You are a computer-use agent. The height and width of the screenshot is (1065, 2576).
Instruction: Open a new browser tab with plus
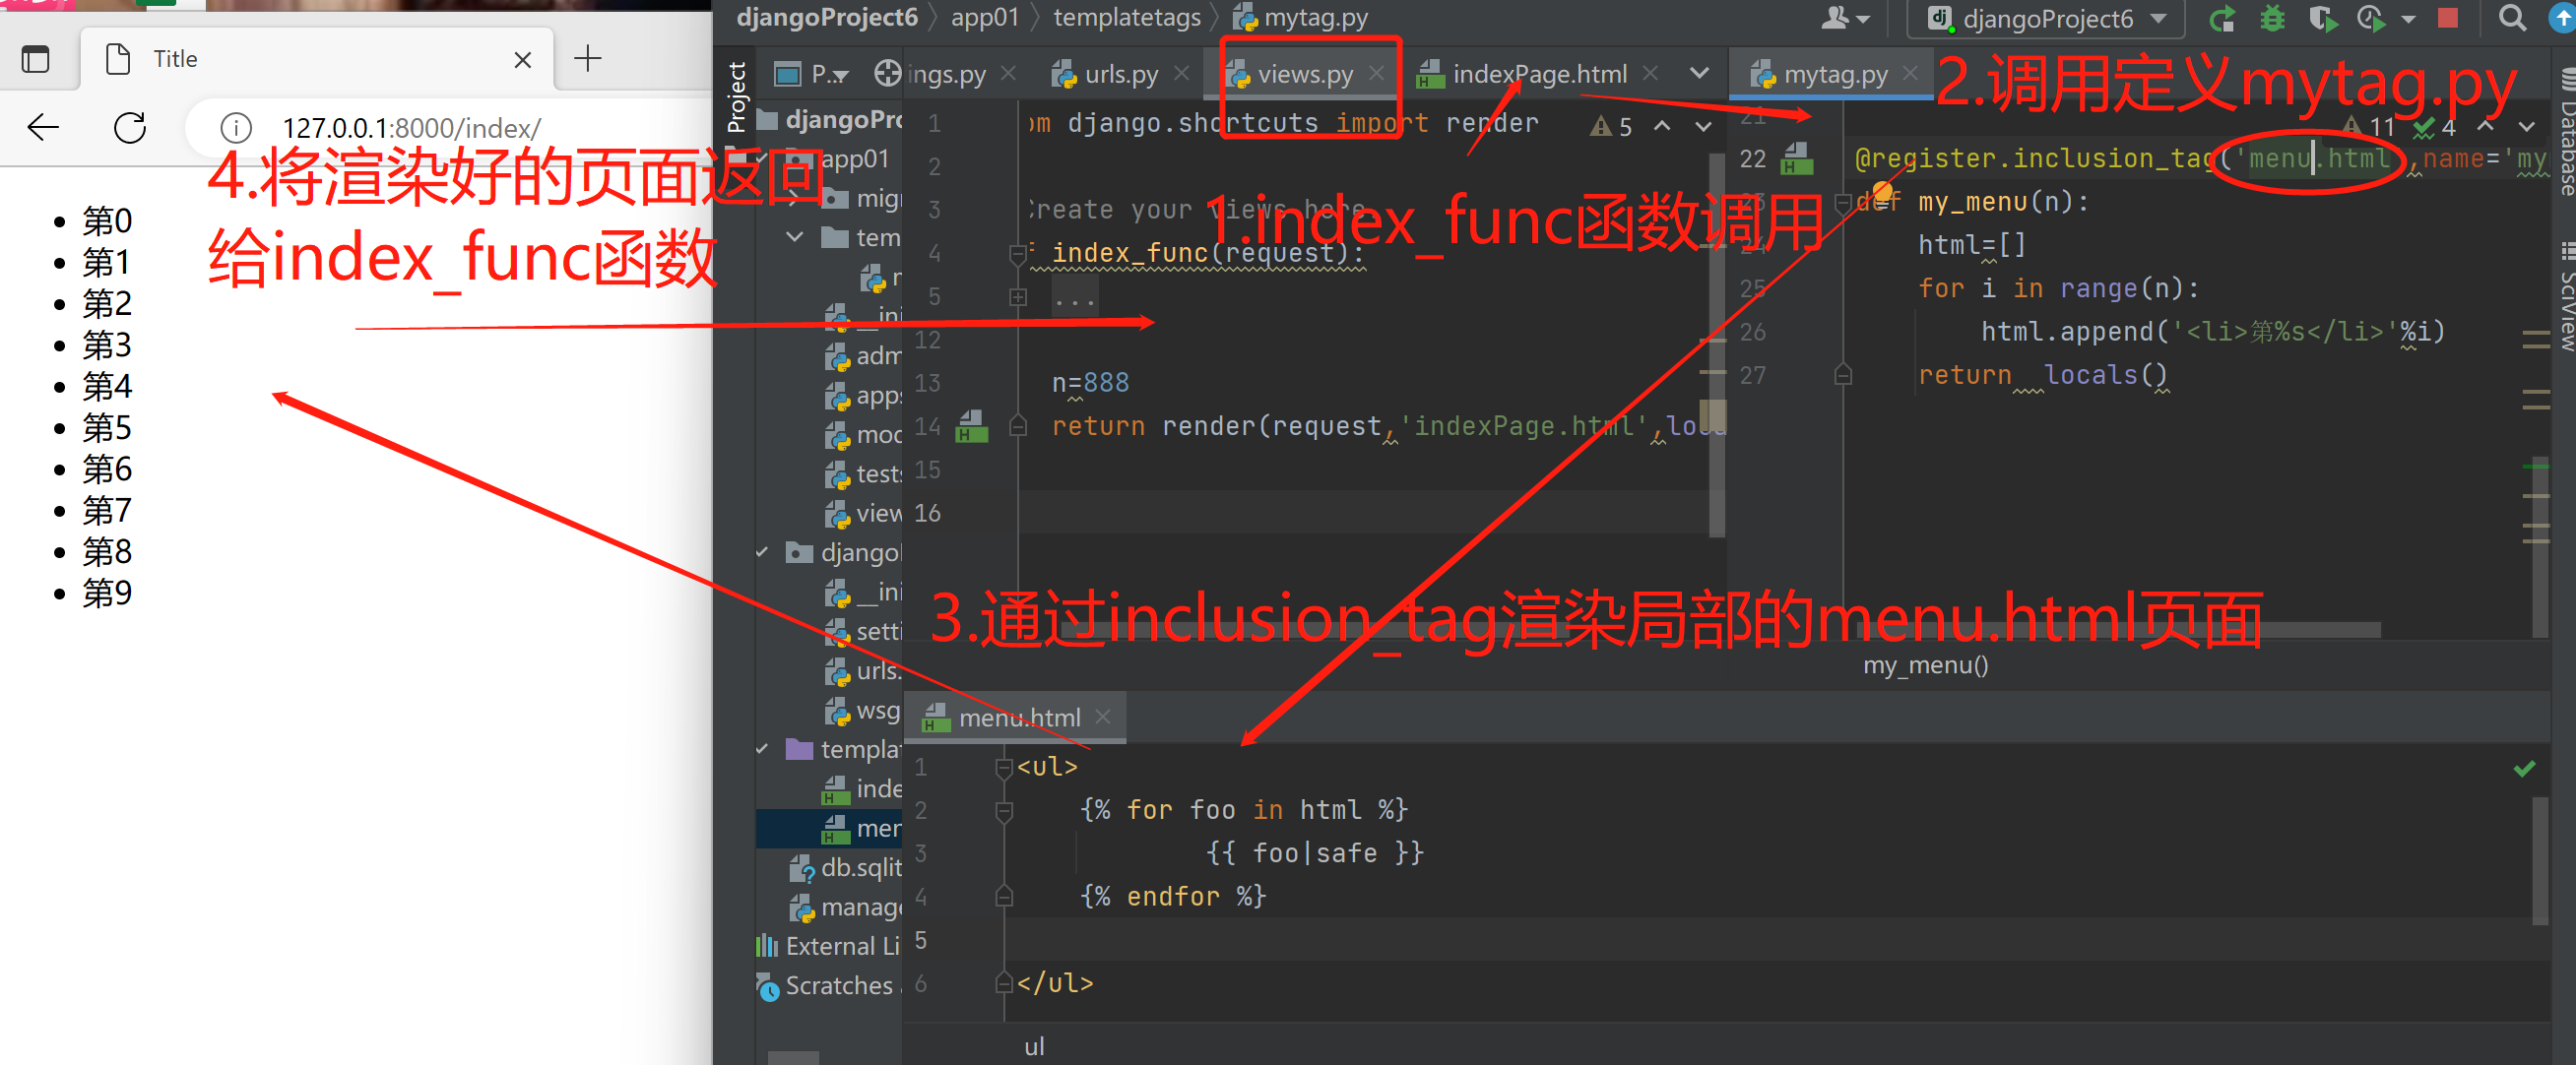588,59
